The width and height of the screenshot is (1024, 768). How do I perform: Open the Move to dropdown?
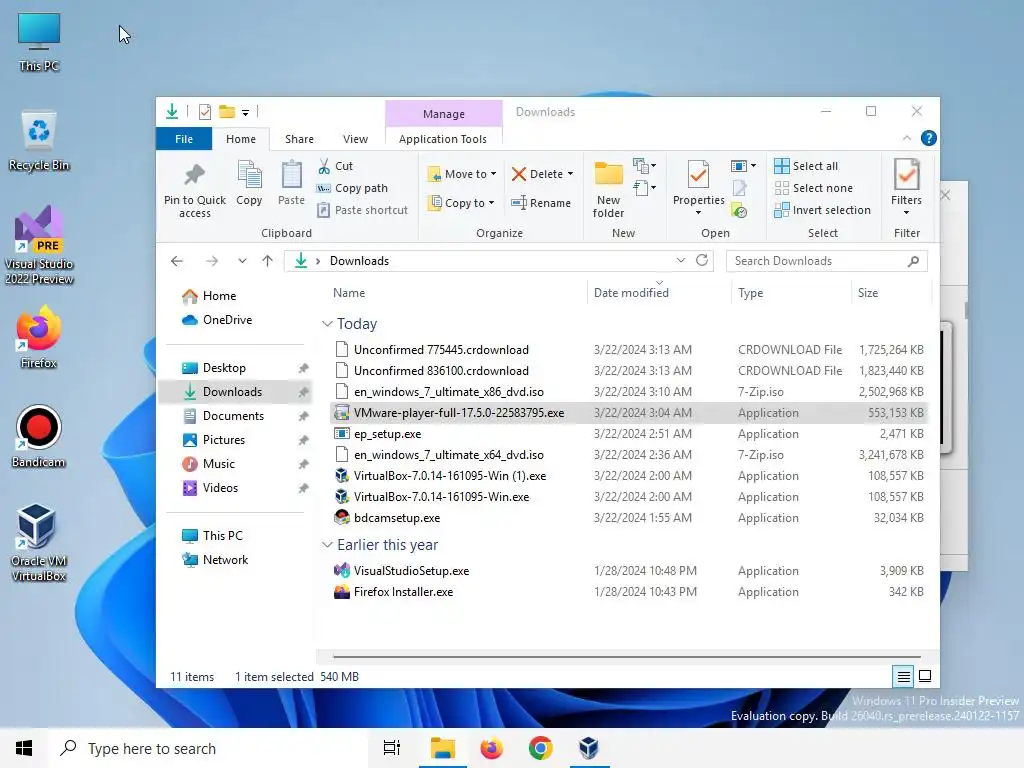tap(462, 174)
